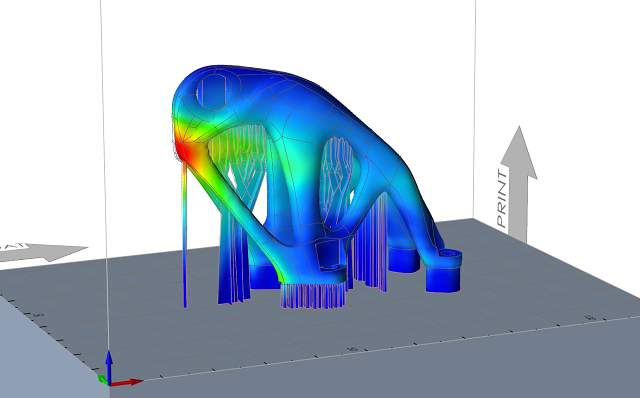Image resolution: width=640 pixels, height=398 pixels.
Task: Click the green Y axis arrow
Action: click(x=103, y=379)
